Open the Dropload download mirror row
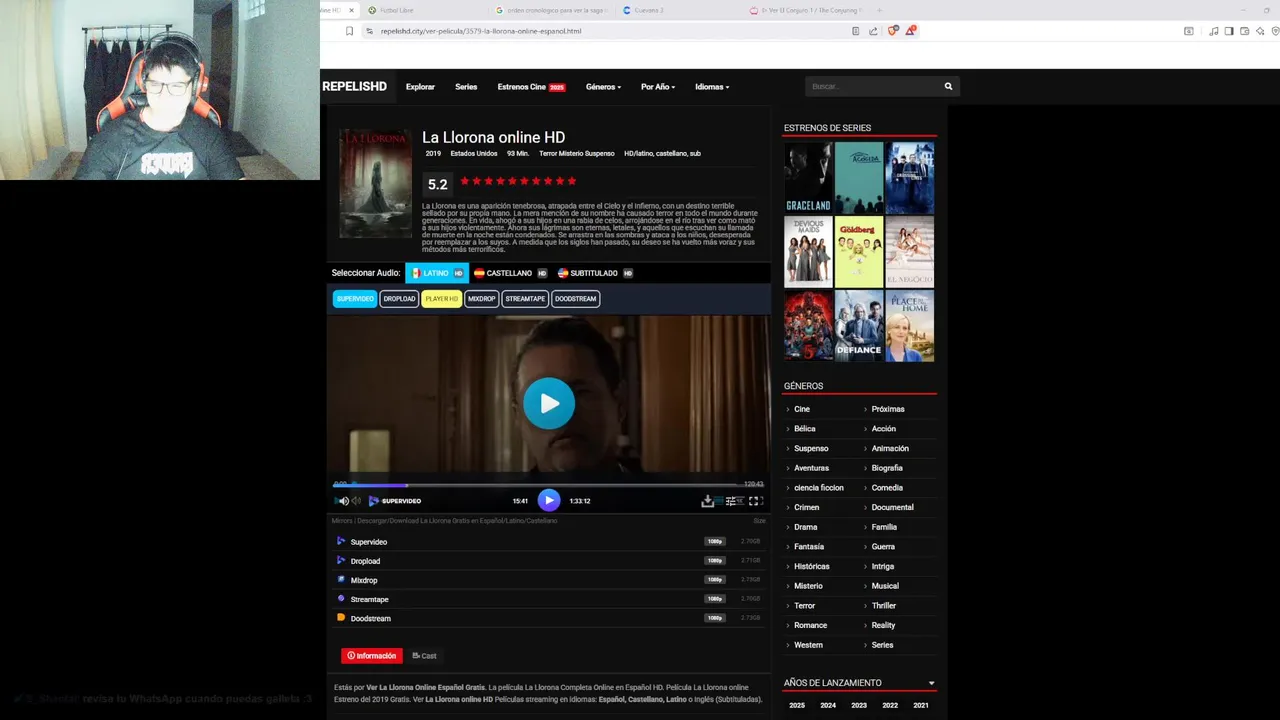This screenshot has height=720, width=1280. tap(548, 561)
